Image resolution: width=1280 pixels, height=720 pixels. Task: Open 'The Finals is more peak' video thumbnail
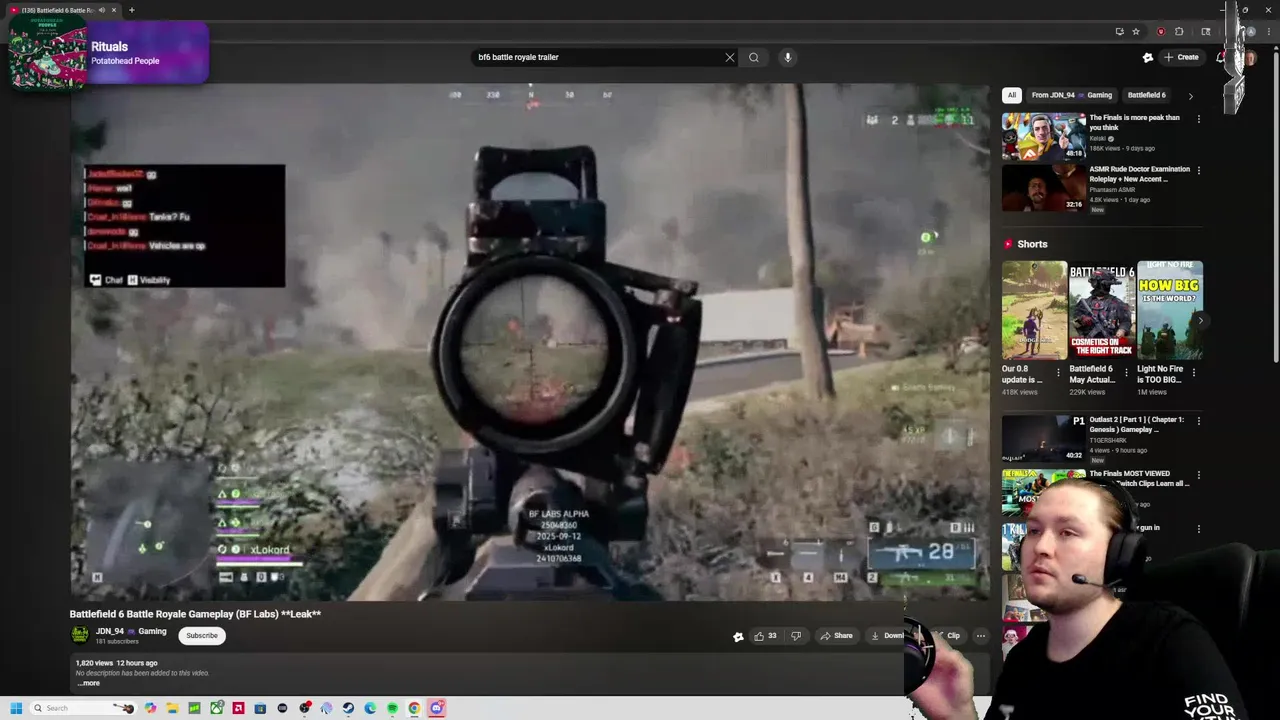(1043, 135)
